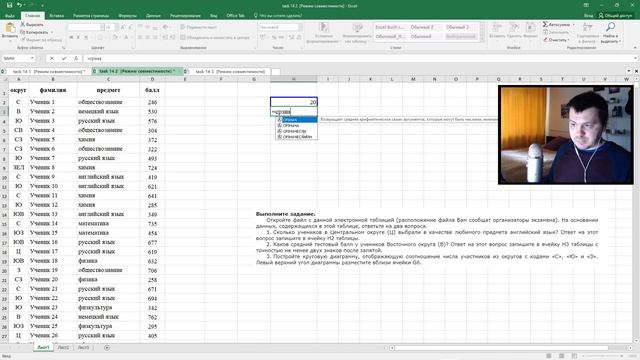Confirm formula entry with checkmark icon
Screen dimensions: 640x360
pyautogui.click(x=64, y=58)
